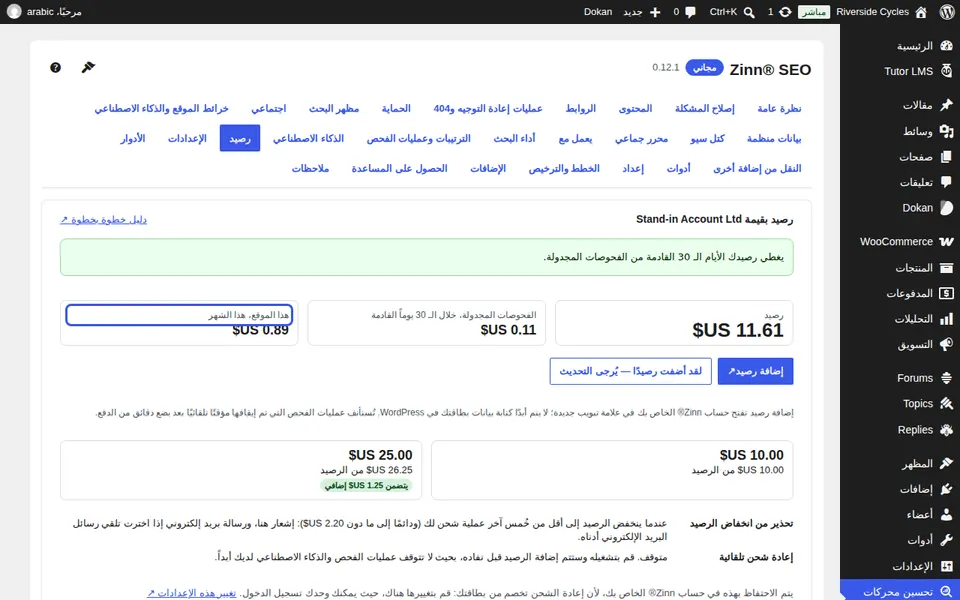The image size is (960, 600).
Task: Open user avatar next to 'مرحبًا'
Action: [x=14, y=12]
